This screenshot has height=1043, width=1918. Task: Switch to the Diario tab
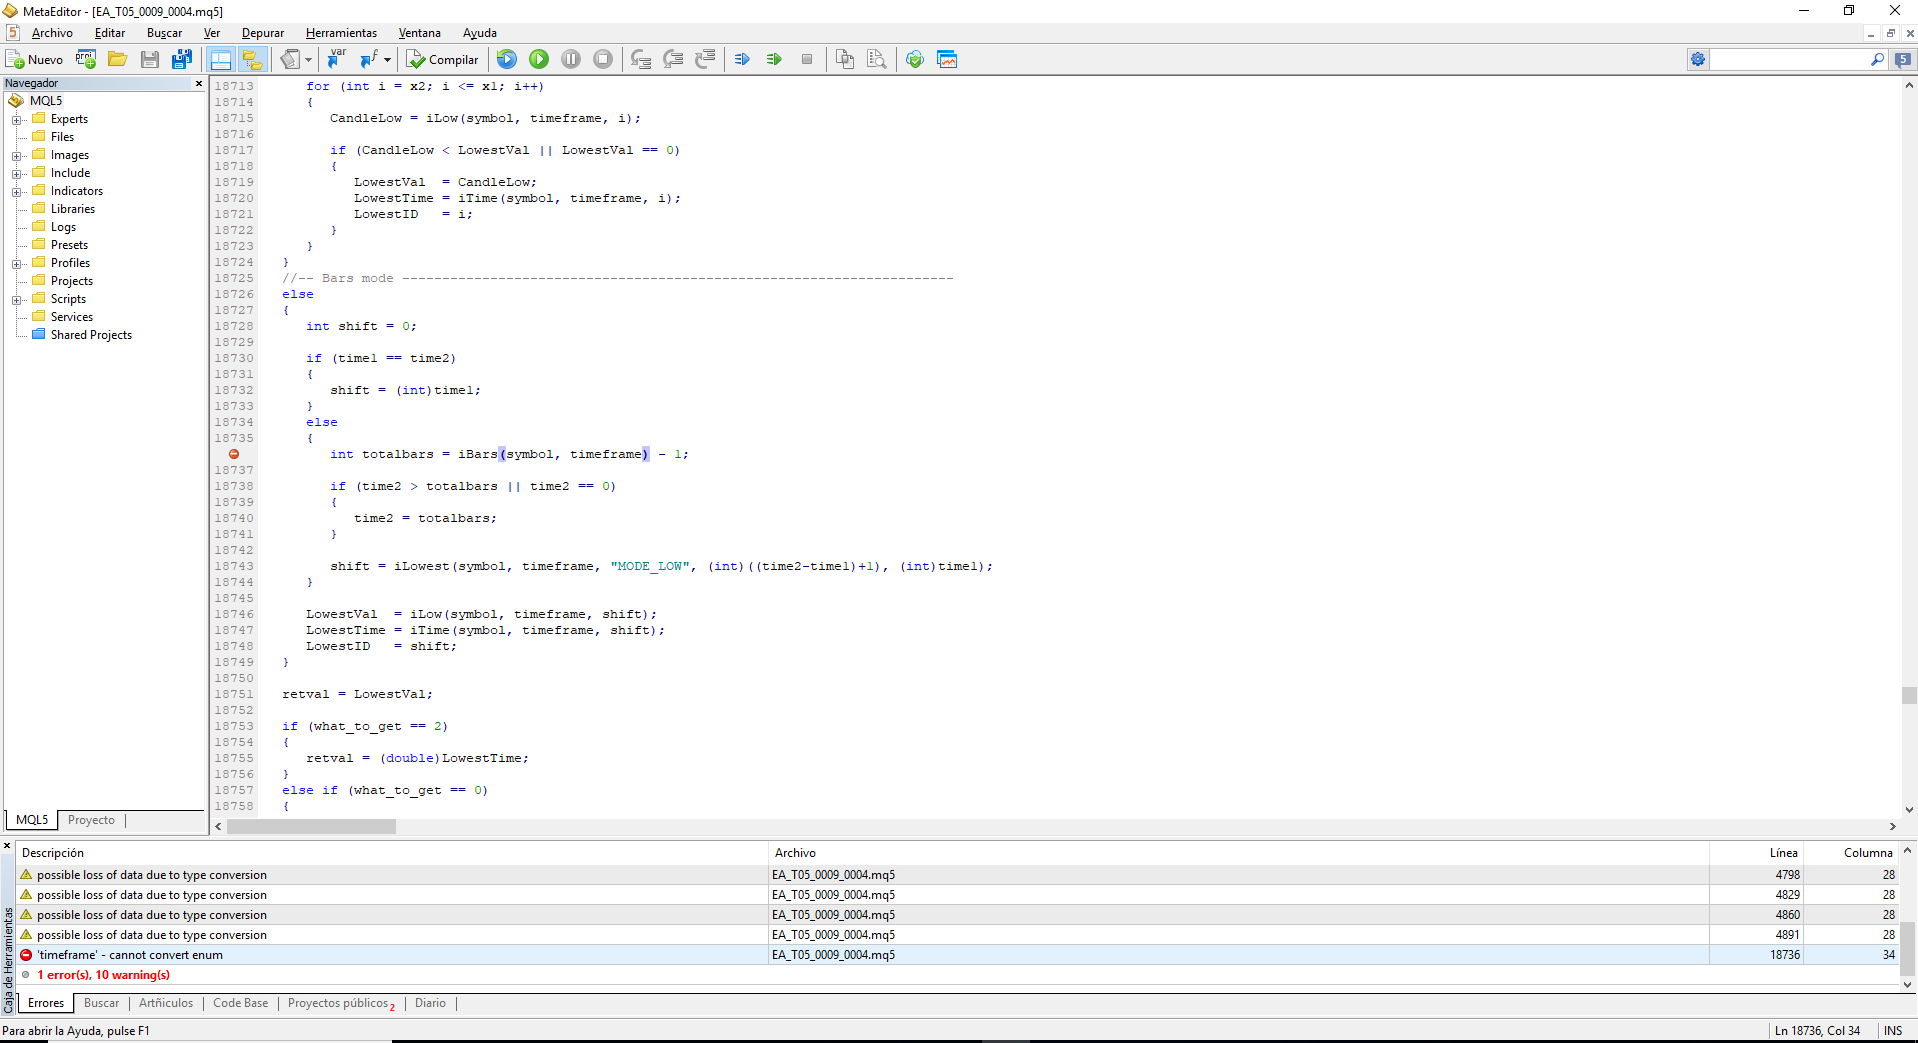tap(430, 1003)
